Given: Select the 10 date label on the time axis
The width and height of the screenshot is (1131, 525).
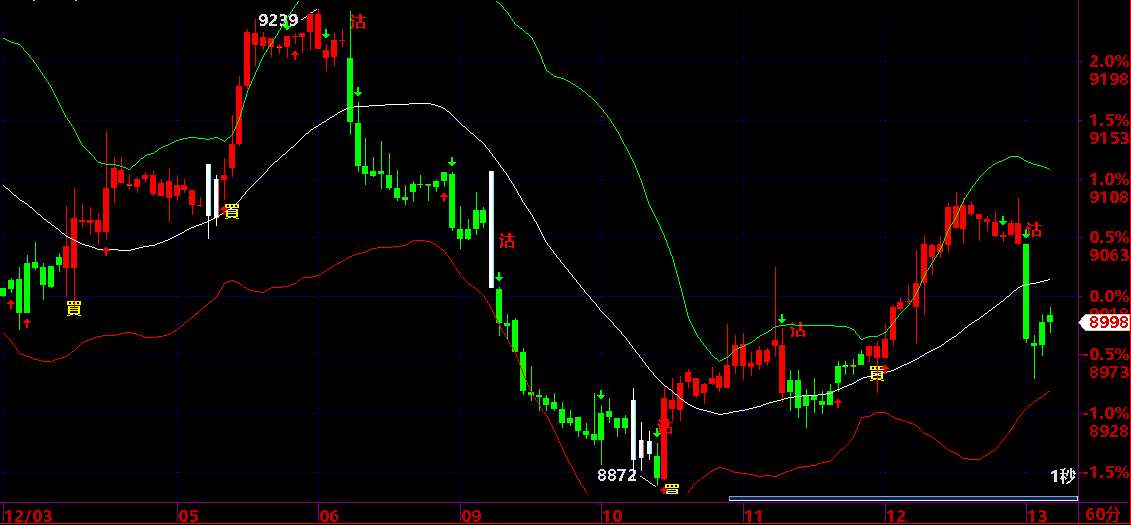Looking at the screenshot, I should coord(612,516).
